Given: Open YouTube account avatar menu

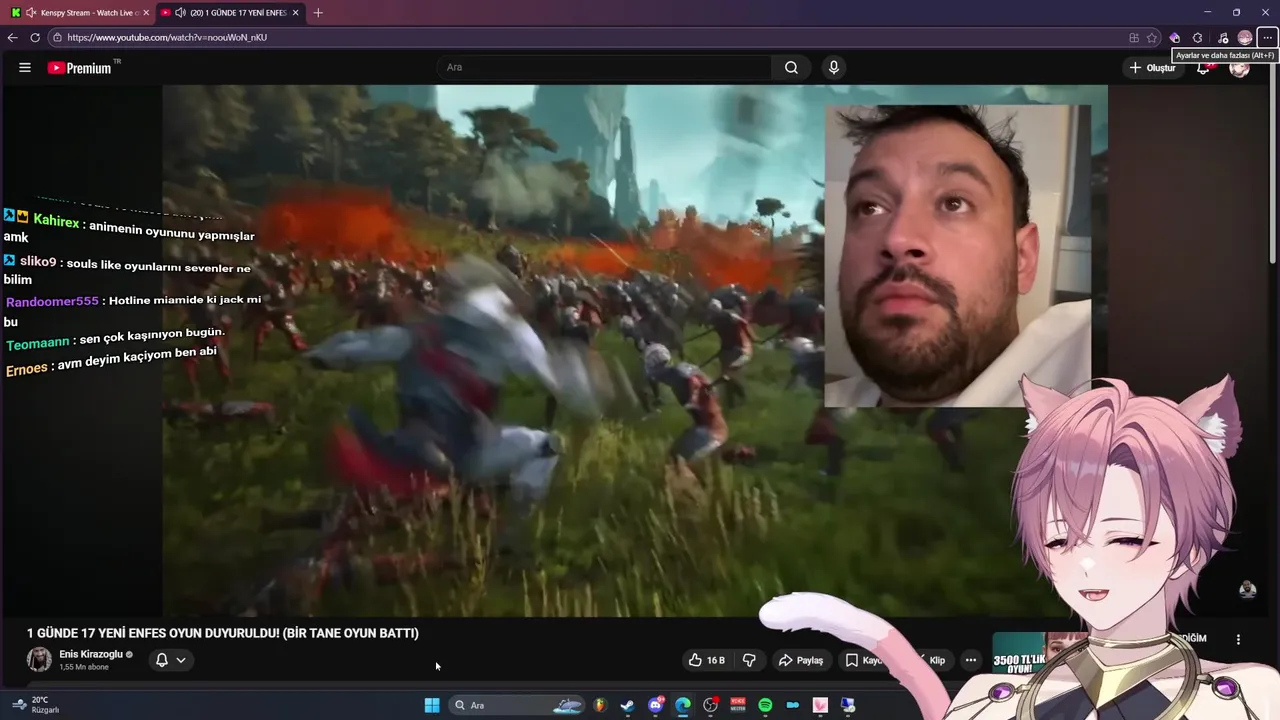Looking at the screenshot, I should [x=1239, y=68].
